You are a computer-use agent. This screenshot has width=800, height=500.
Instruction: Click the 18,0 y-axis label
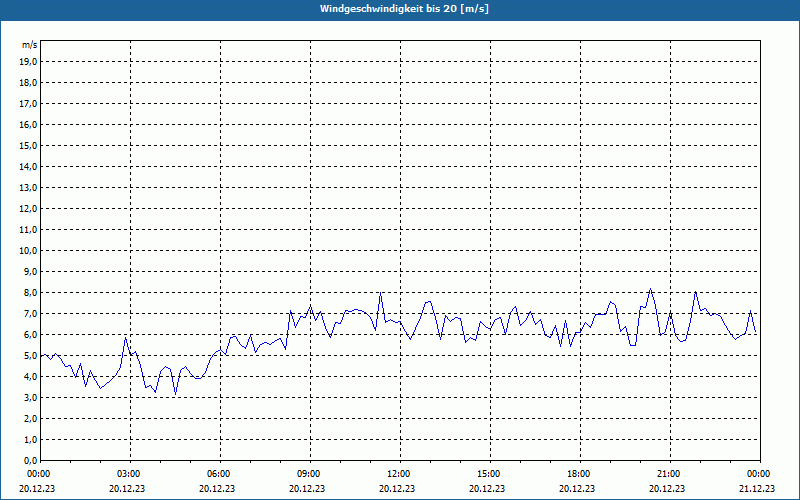pos(28,83)
